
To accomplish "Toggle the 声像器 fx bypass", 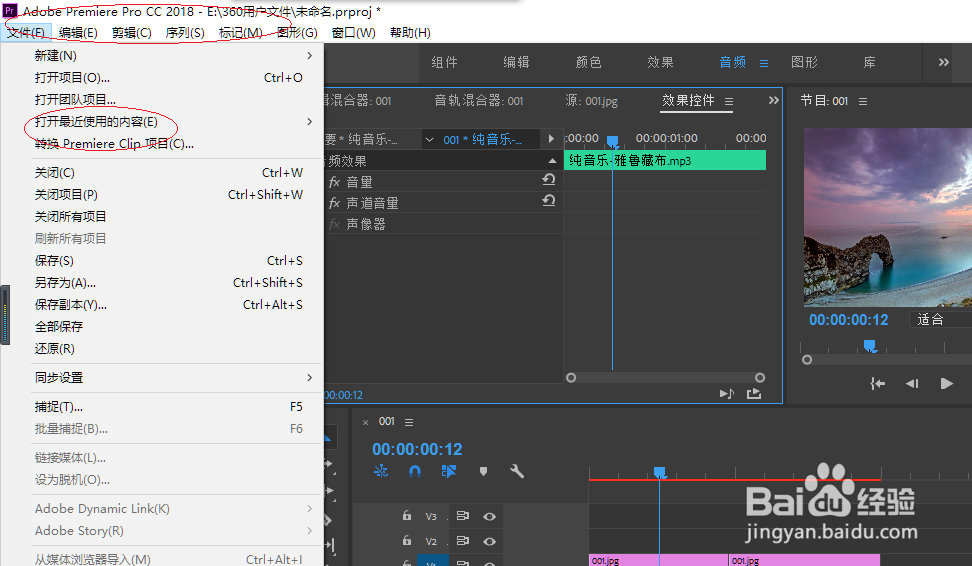I will [334, 224].
